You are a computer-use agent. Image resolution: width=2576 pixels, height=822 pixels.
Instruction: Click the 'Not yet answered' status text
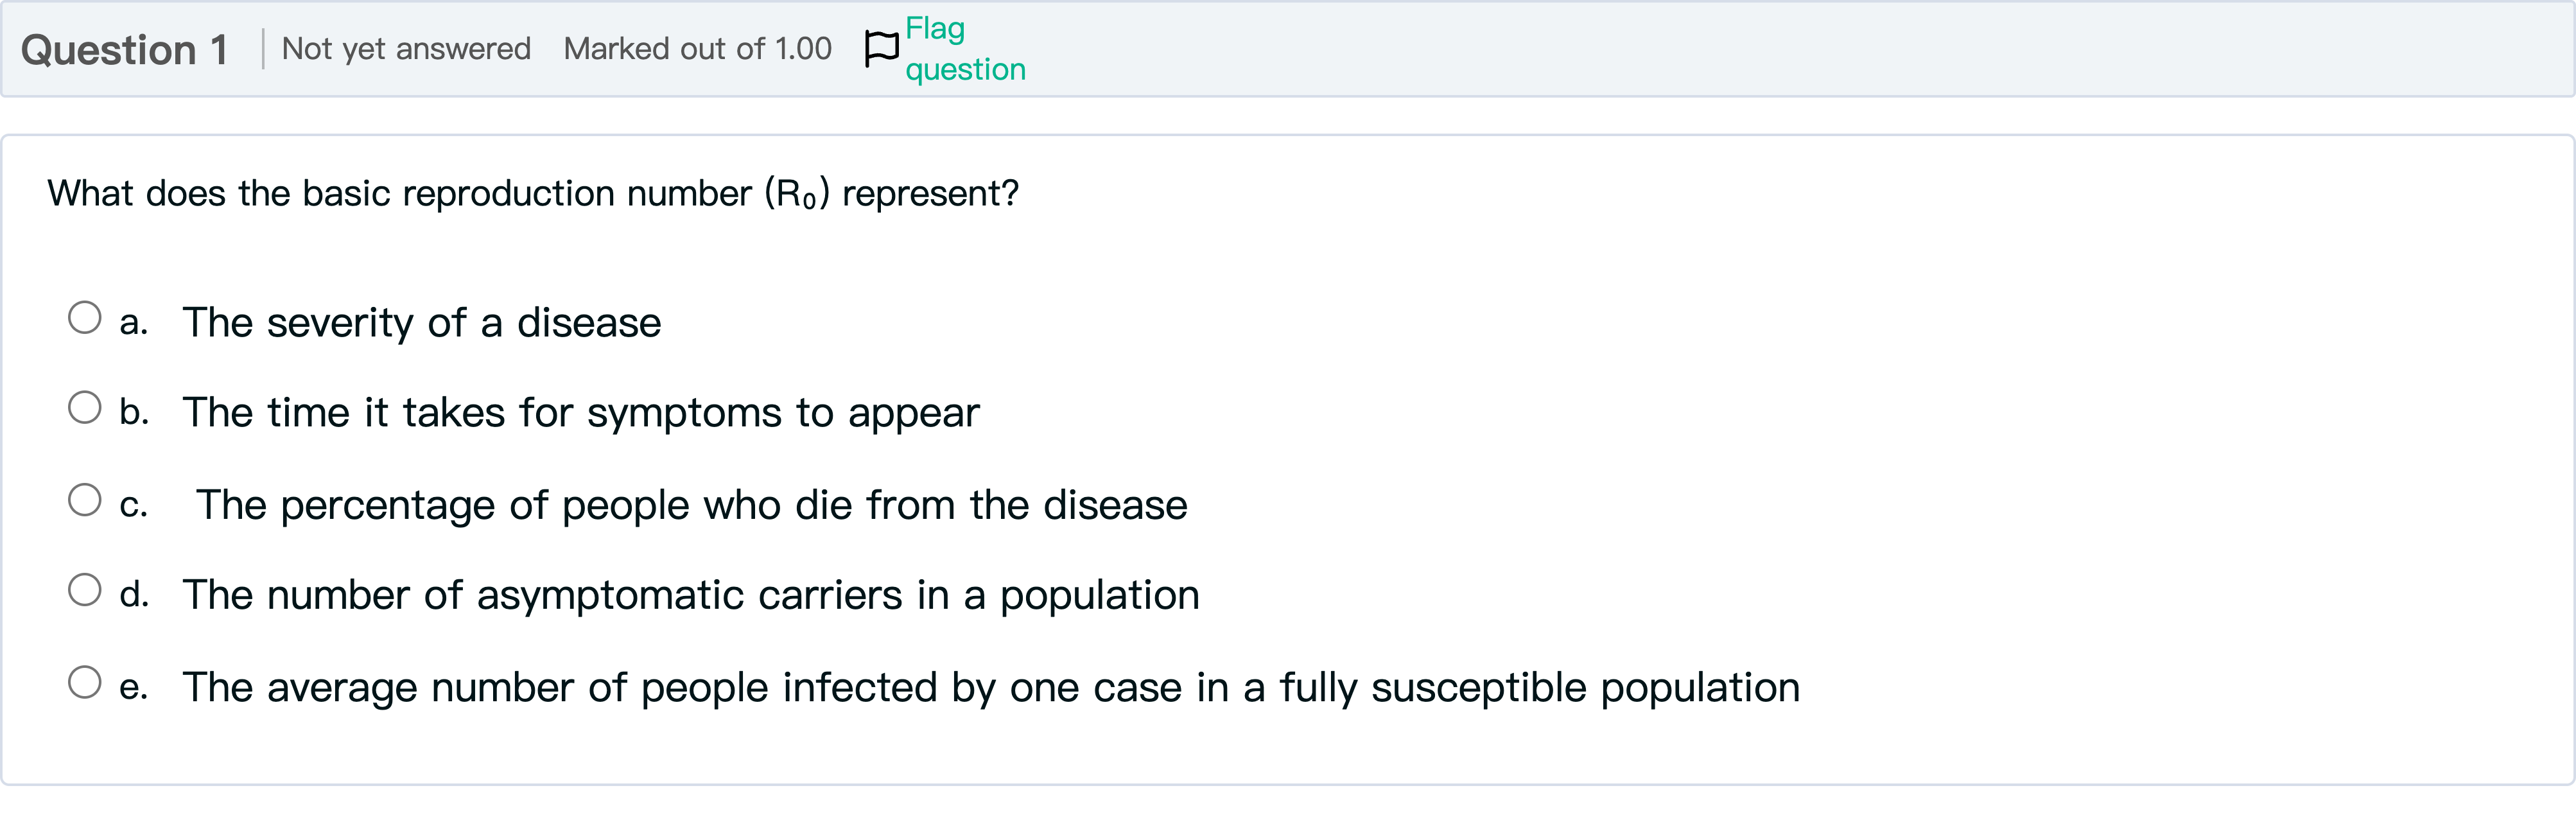coord(406,49)
